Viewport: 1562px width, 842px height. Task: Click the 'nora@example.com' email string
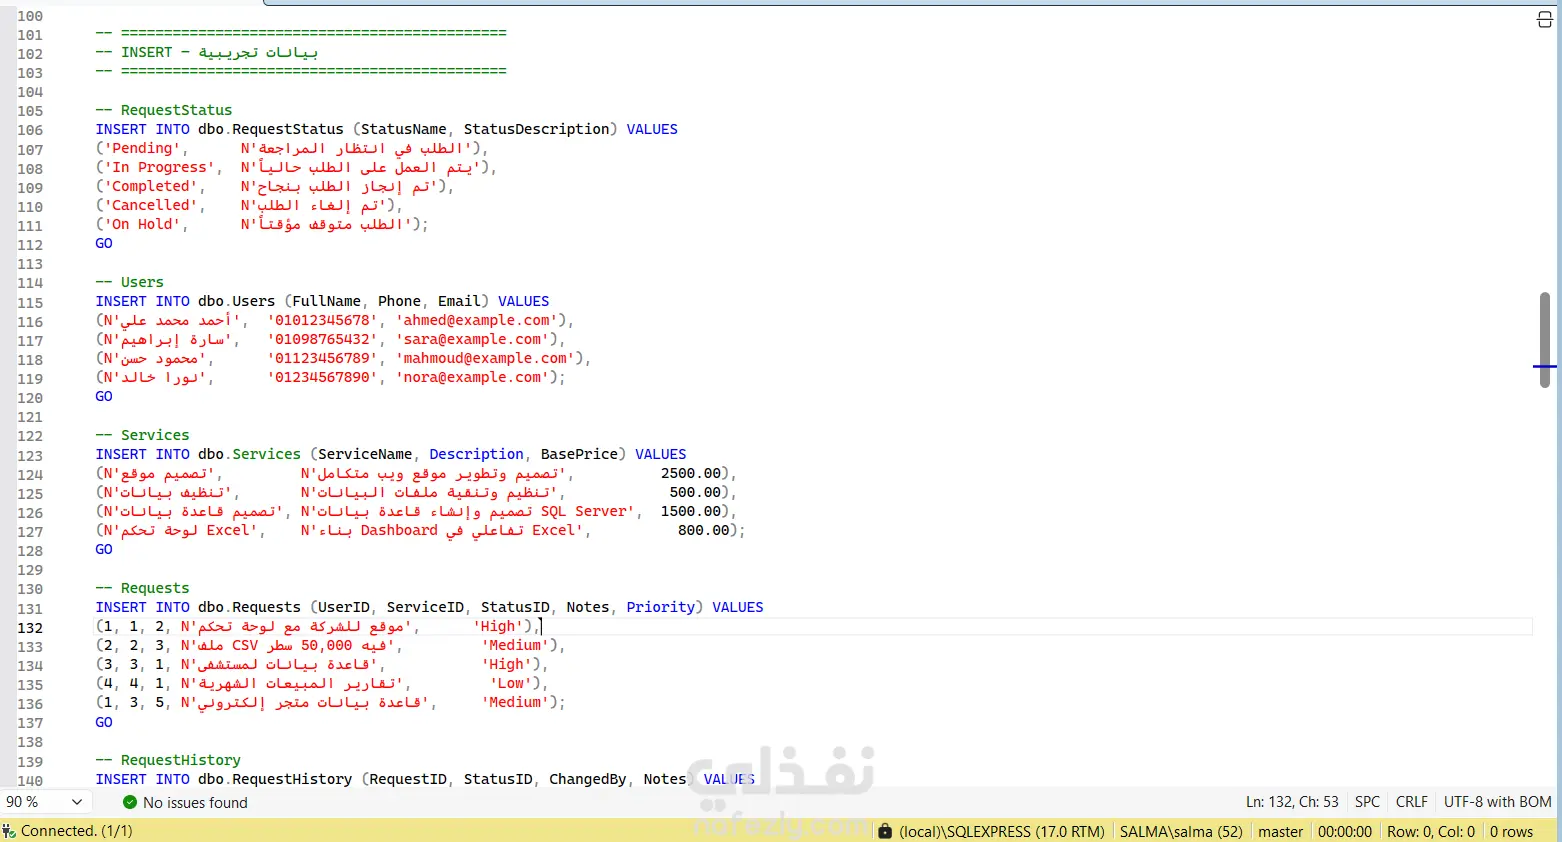pos(473,377)
